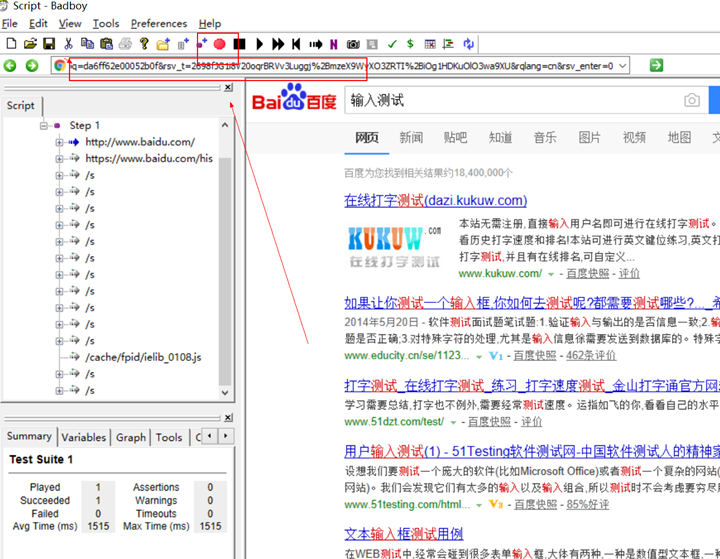Click the camera image search icon
Screen dimensions: 720x559
[692, 100]
